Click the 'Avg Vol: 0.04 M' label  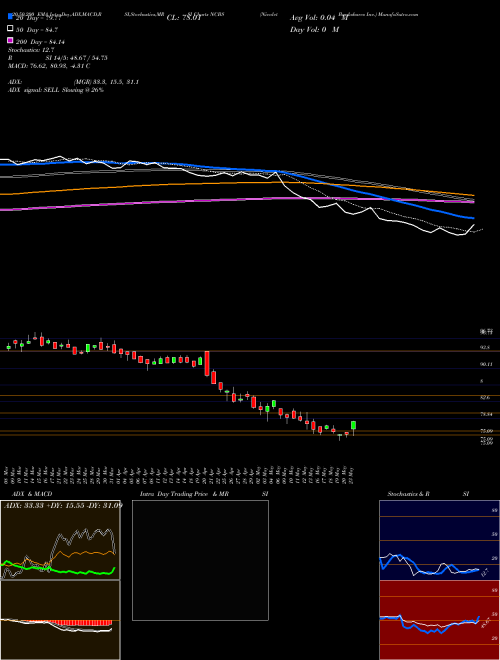pyautogui.click(x=319, y=18)
